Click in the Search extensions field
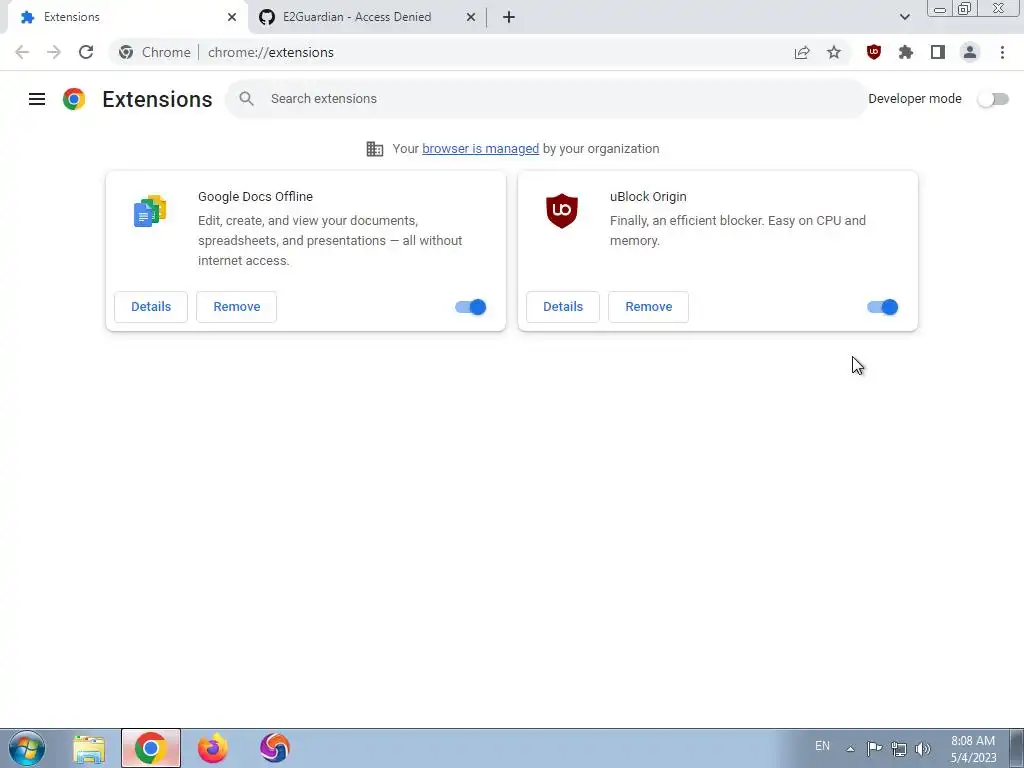This screenshot has width=1024, height=768. click(x=546, y=99)
